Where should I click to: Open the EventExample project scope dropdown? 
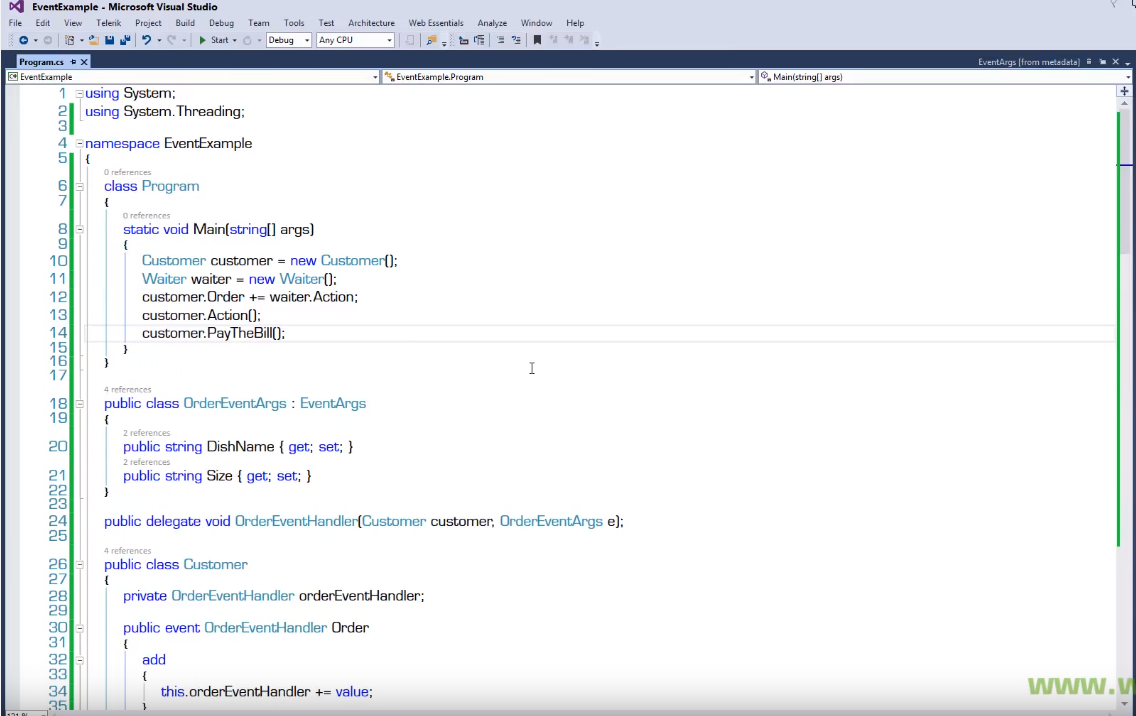coord(193,77)
